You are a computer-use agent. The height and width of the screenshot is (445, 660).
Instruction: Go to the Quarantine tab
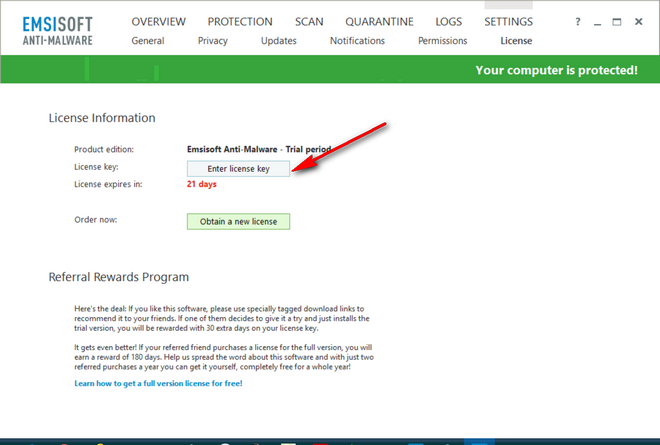click(379, 21)
